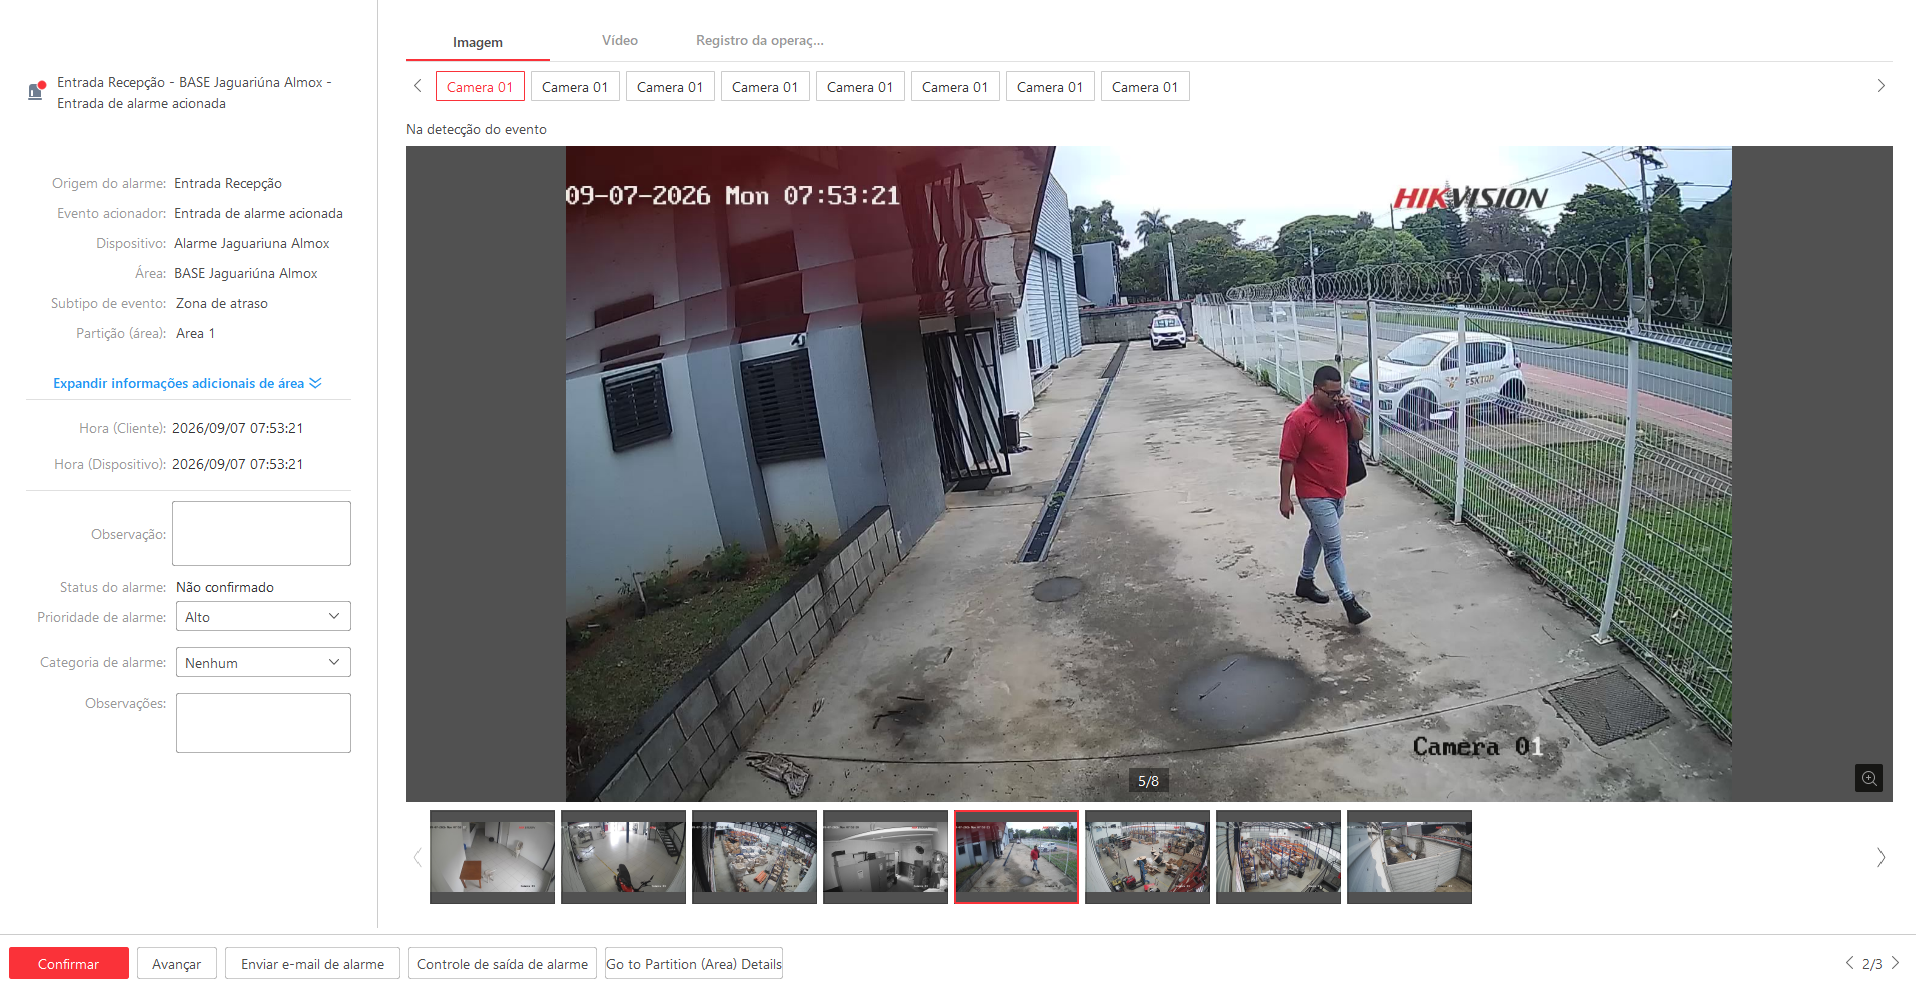Open the Prioridade de alarme dropdown
This screenshot has width=1916, height=989.
coord(263,616)
